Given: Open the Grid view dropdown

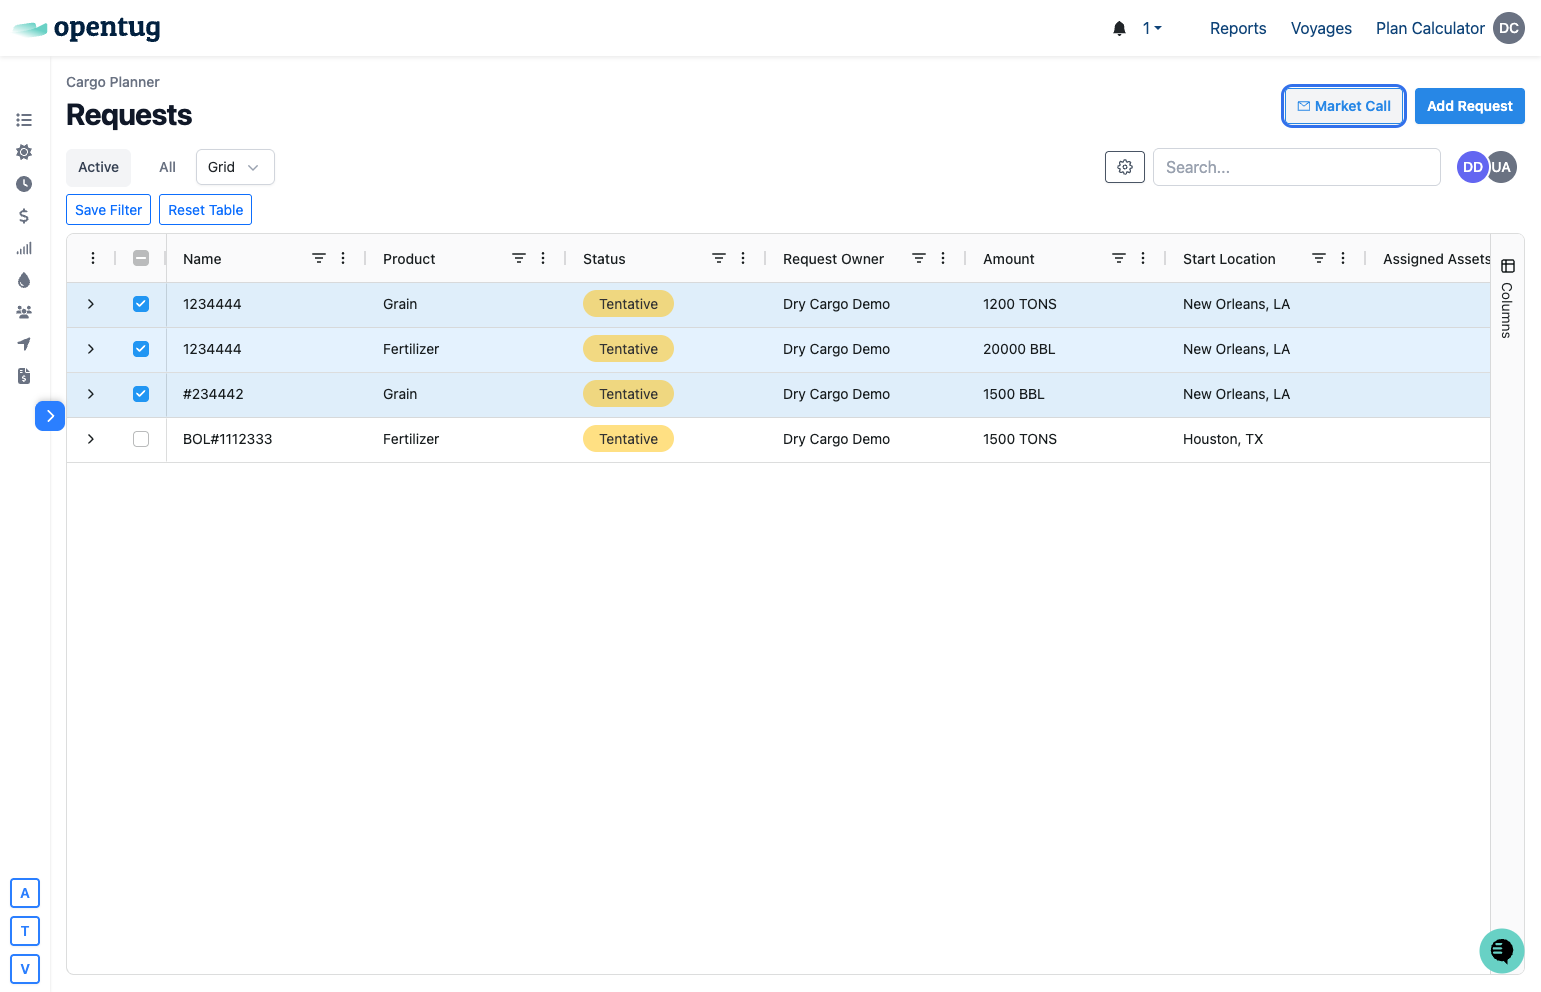Looking at the screenshot, I should tap(235, 167).
